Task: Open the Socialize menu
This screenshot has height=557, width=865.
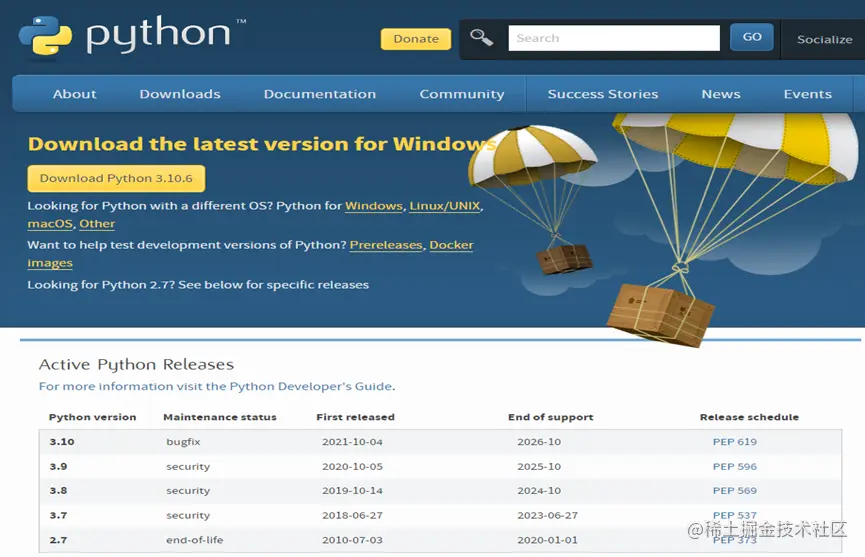Action: coord(824,39)
